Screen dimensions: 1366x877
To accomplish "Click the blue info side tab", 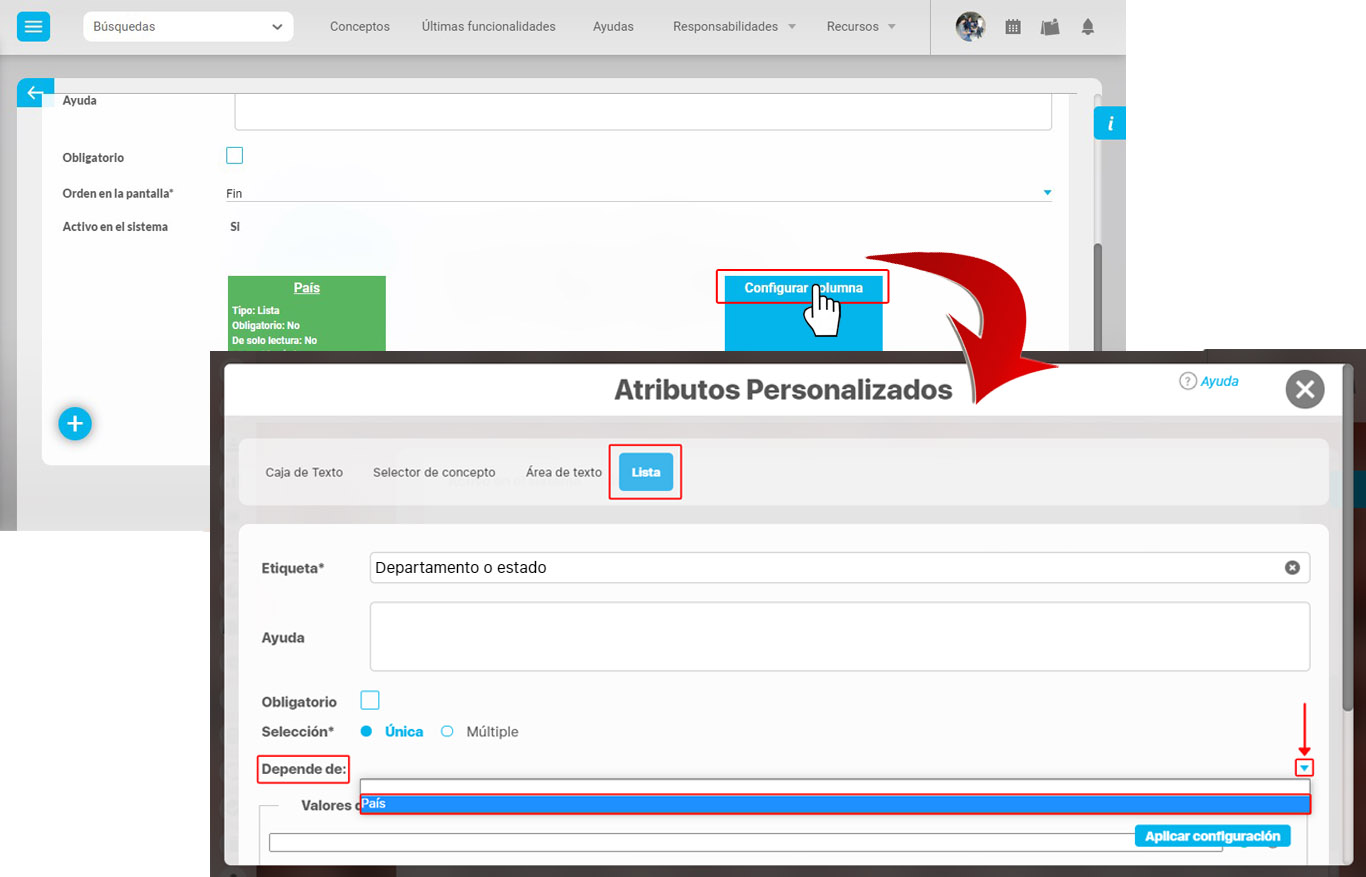I will click(x=1110, y=123).
